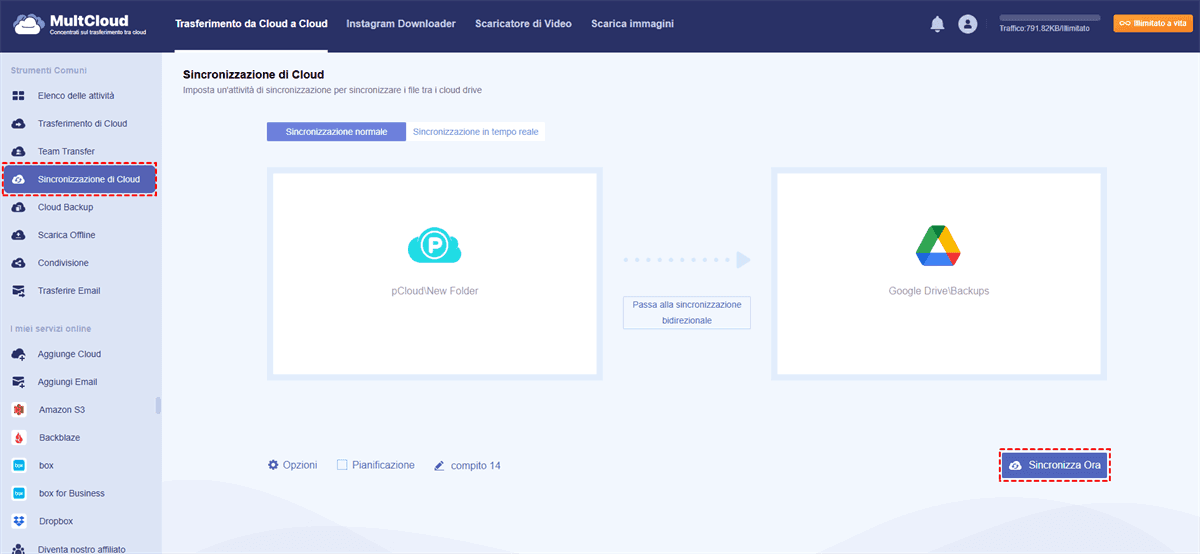1200x554 pixels.
Task: Click Diventa nostro affiliato label
Action: coord(82,549)
